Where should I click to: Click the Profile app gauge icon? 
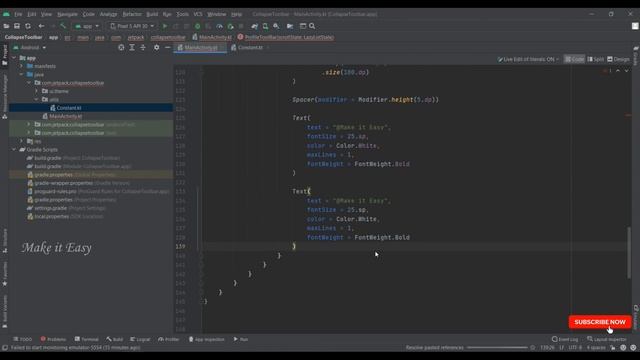219,26
